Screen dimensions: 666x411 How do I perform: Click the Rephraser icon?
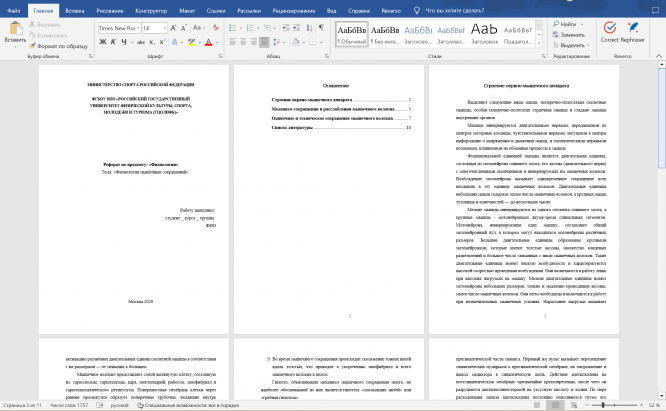pos(633,28)
